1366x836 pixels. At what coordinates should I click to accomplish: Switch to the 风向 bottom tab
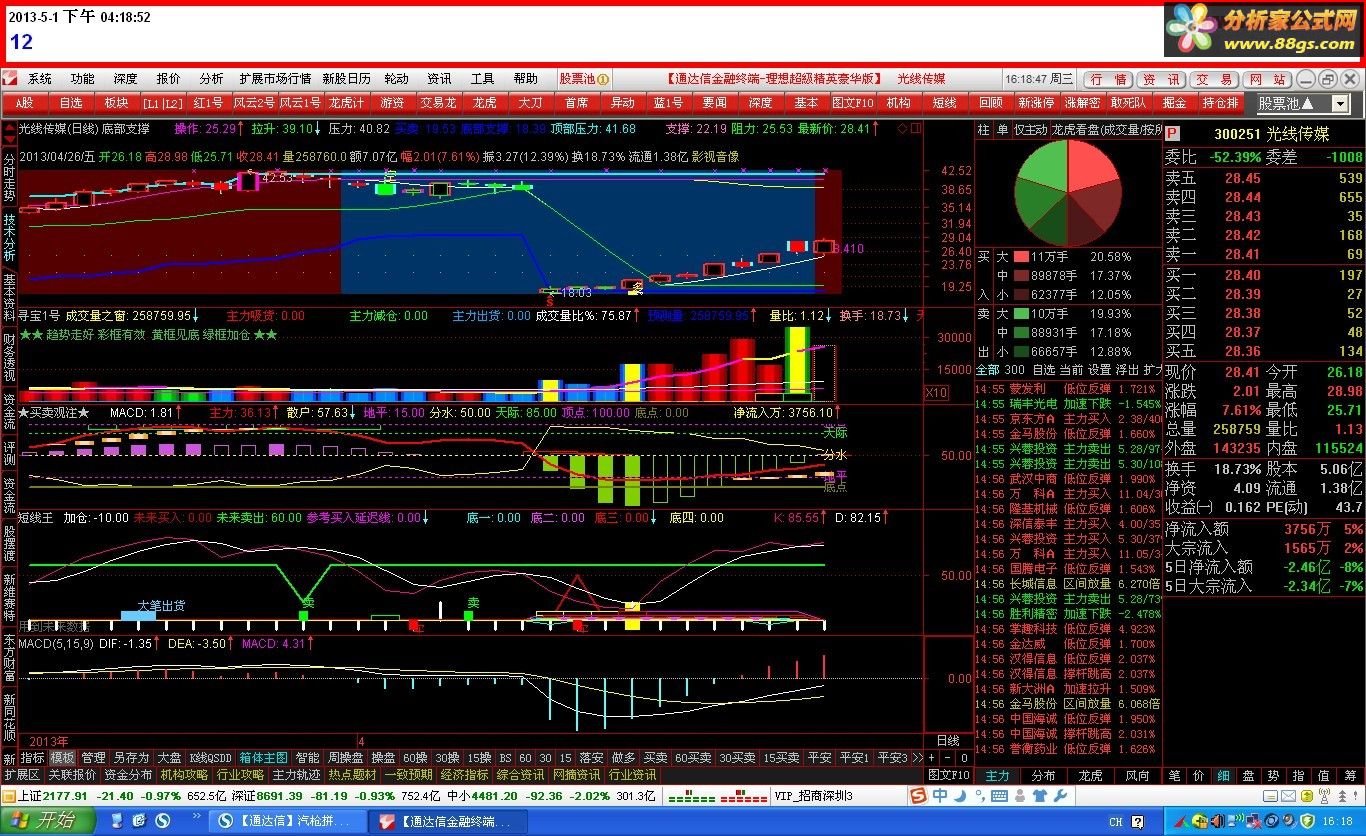point(1137,775)
